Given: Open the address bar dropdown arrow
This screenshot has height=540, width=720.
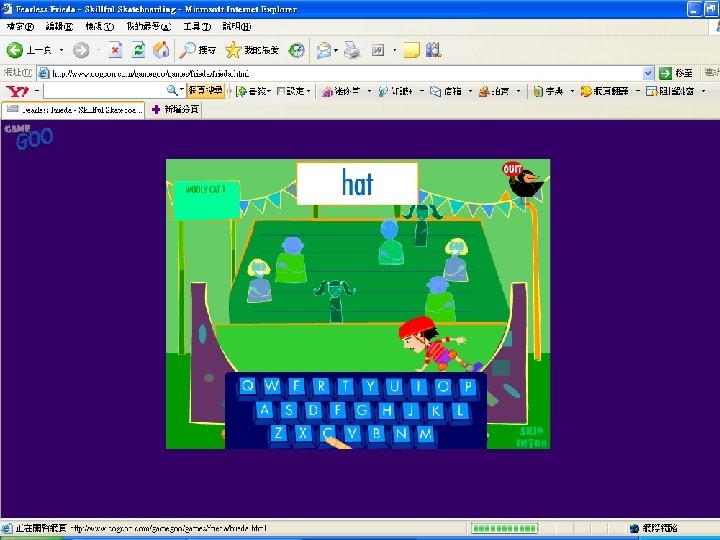Looking at the screenshot, I should (648, 73).
